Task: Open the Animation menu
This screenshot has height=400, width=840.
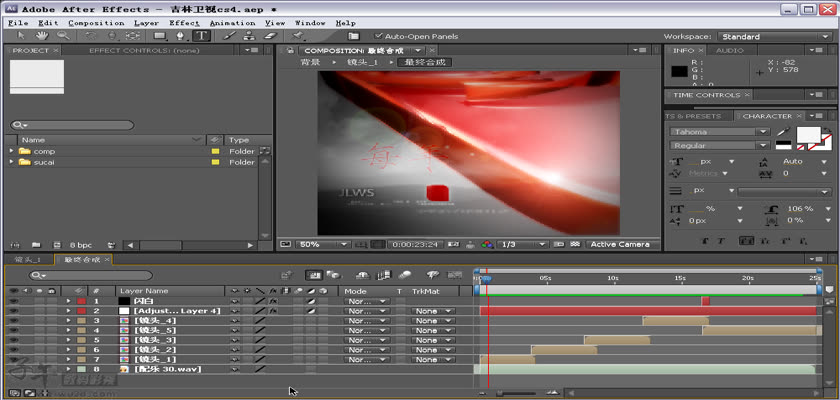Action: coord(232,23)
